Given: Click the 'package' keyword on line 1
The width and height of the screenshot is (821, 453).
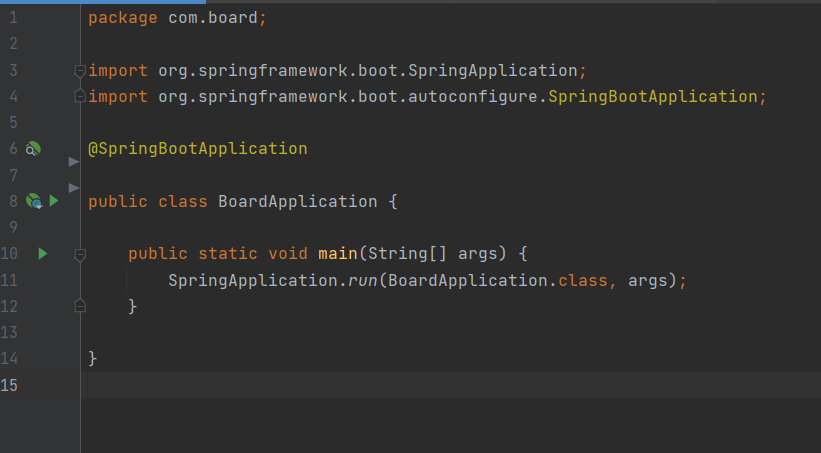Looking at the screenshot, I should (123, 18).
